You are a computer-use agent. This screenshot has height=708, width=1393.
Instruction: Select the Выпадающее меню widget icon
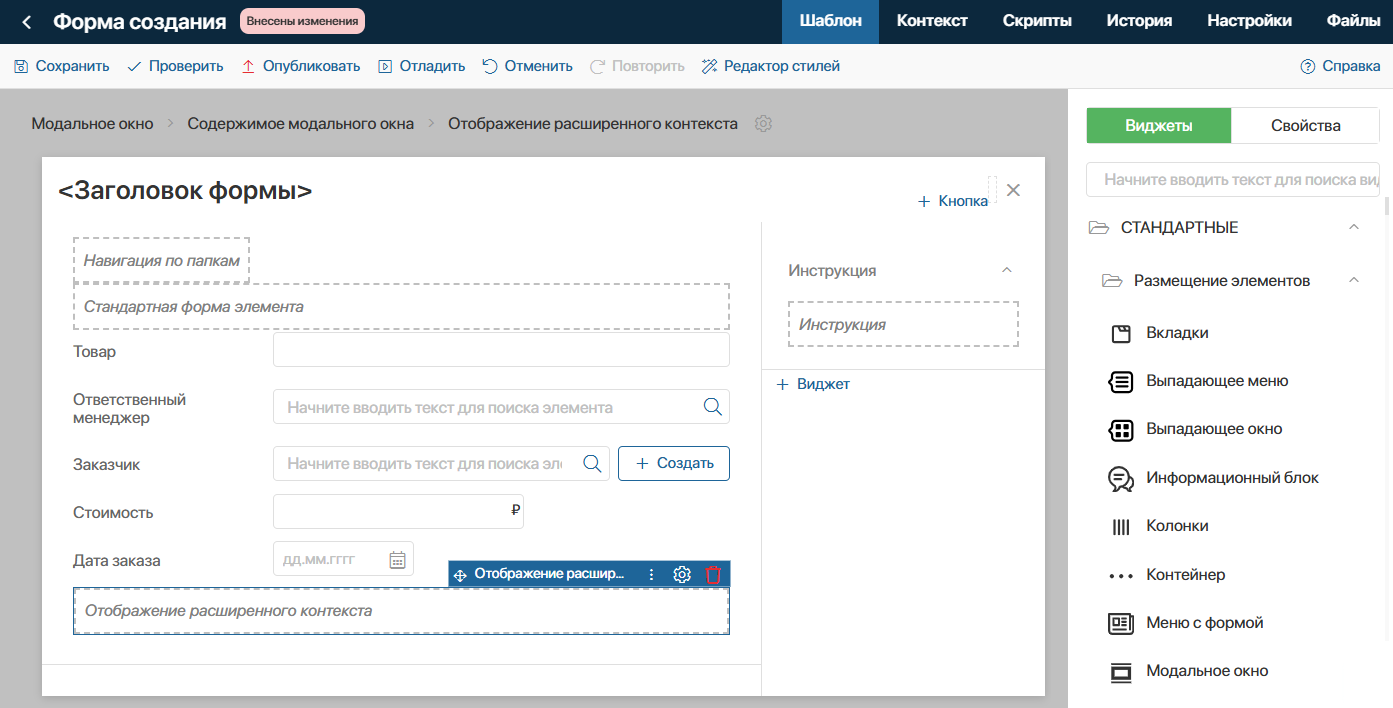(x=1121, y=381)
